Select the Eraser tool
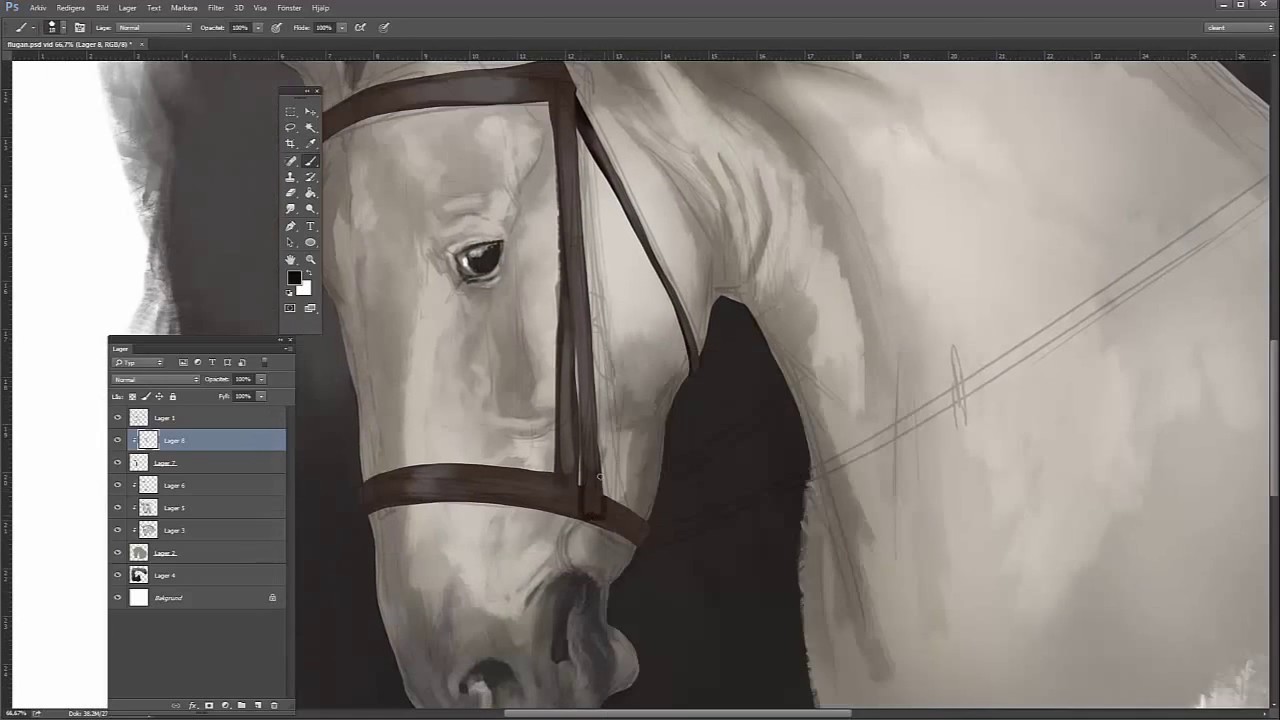Image resolution: width=1280 pixels, height=720 pixels. coord(290,193)
